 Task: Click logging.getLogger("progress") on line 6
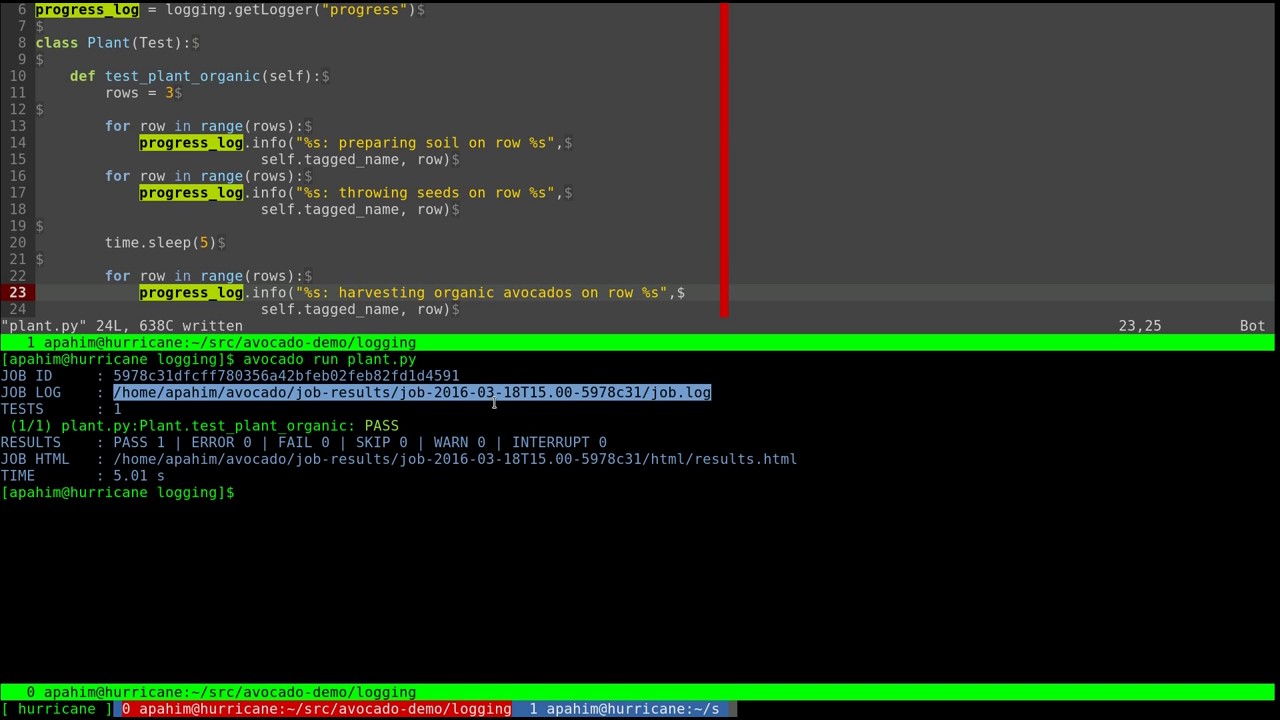[290, 10]
